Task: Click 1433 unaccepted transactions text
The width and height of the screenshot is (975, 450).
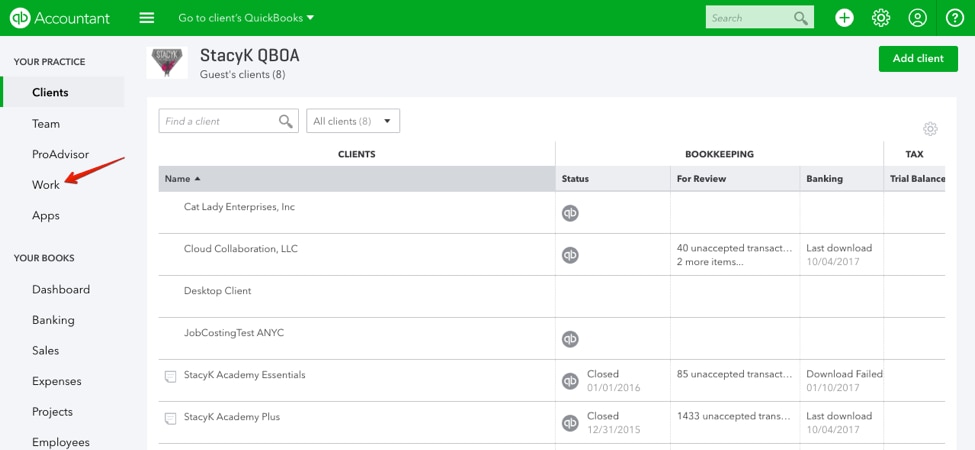Action: click(x=734, y=416)
